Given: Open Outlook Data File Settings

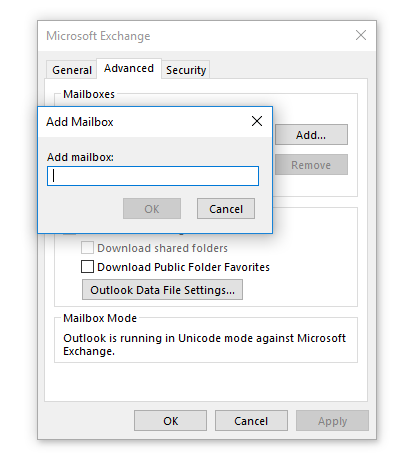Looking at the screenshot, I should [162, 290].
